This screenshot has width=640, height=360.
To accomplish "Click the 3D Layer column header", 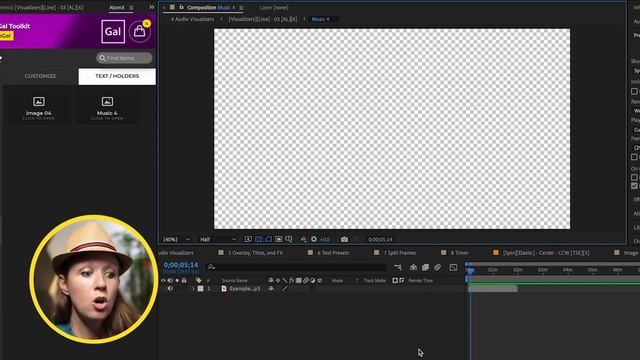I will coord(320,280).
